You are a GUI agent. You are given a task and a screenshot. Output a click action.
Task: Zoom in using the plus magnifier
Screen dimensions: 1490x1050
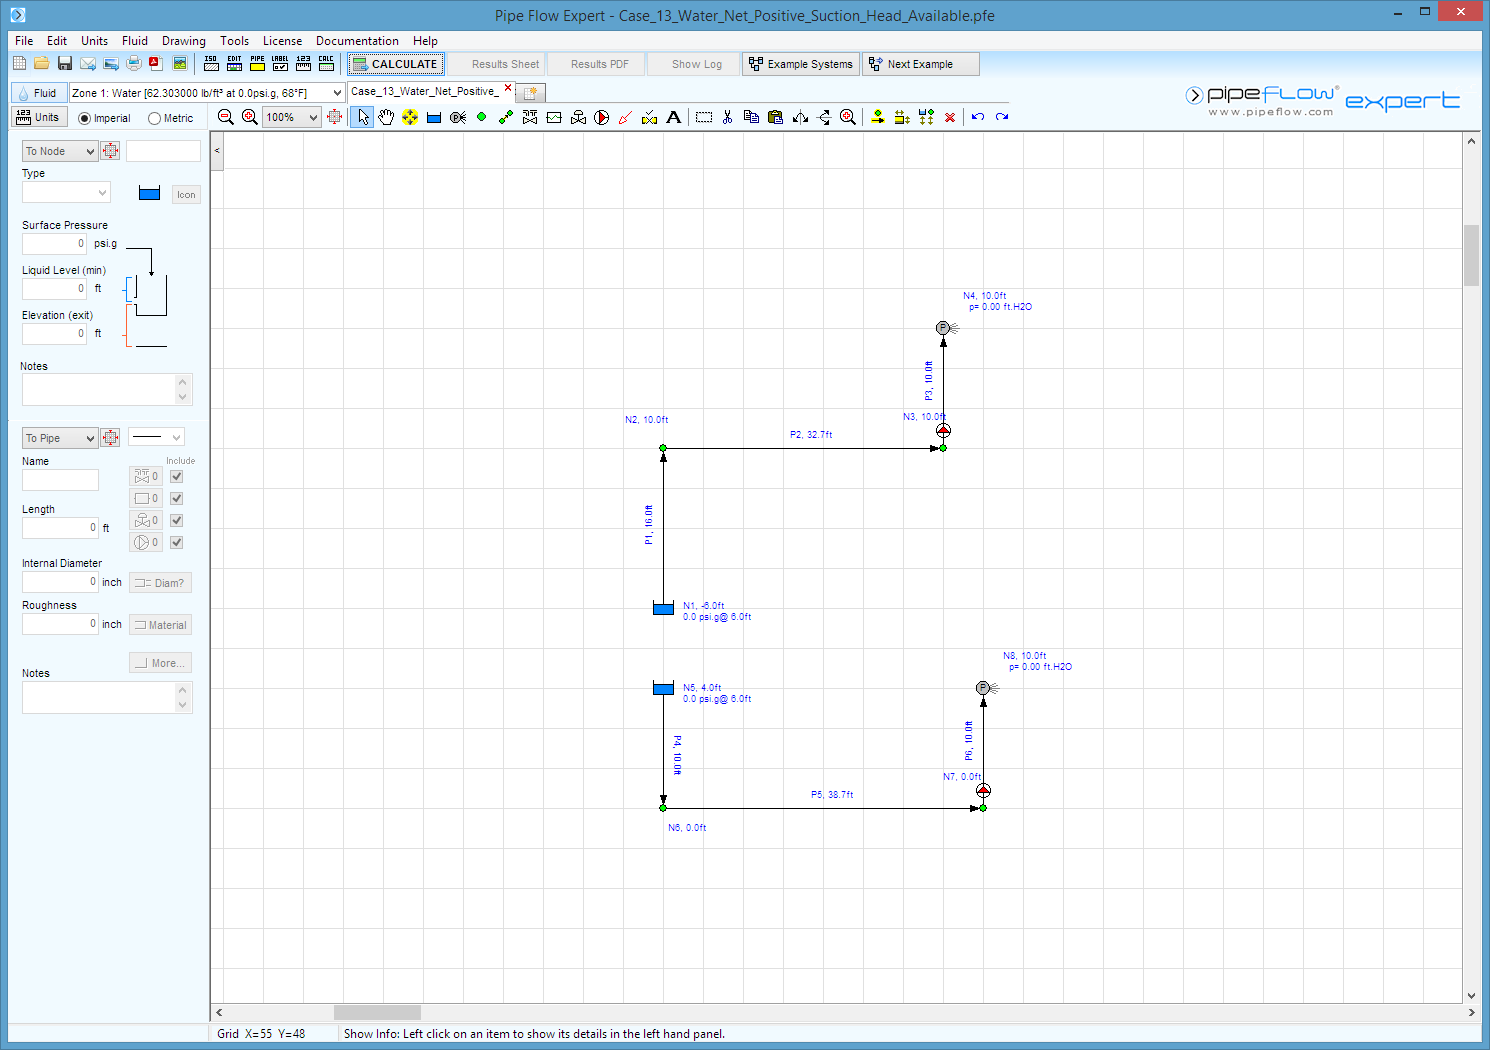(250, 117)
